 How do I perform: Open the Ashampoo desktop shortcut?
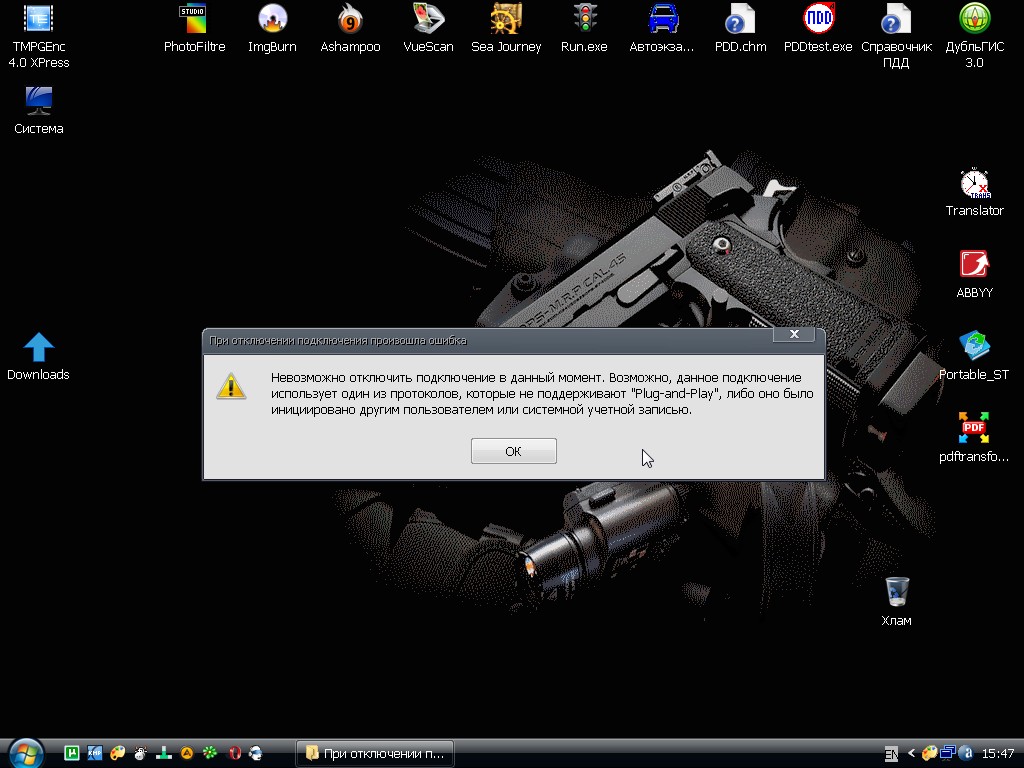click(x=350, y=28)
